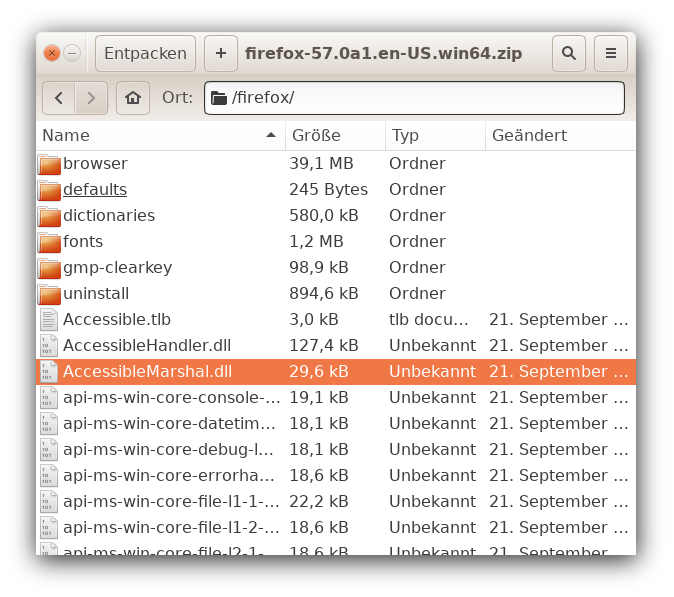The height and width of the screenshot is (597, 674).
Task: Click the highlighted AccessibleMarshal.dll name
Action: 147,372
